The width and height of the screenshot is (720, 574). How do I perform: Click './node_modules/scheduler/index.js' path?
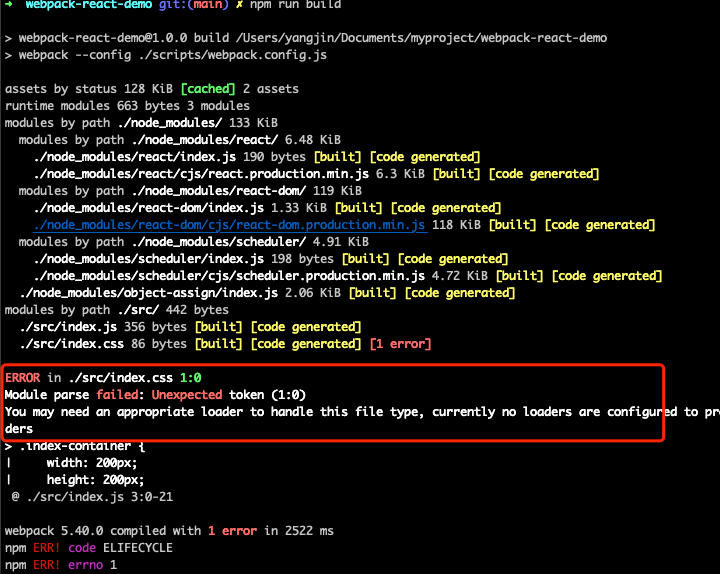149,259
